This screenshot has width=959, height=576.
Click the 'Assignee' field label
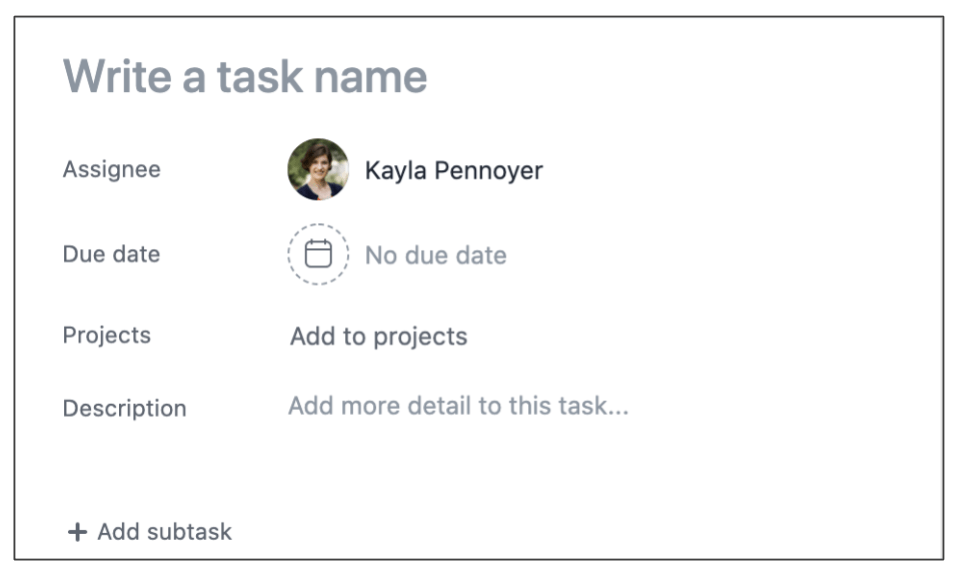(x=111, y=169)
